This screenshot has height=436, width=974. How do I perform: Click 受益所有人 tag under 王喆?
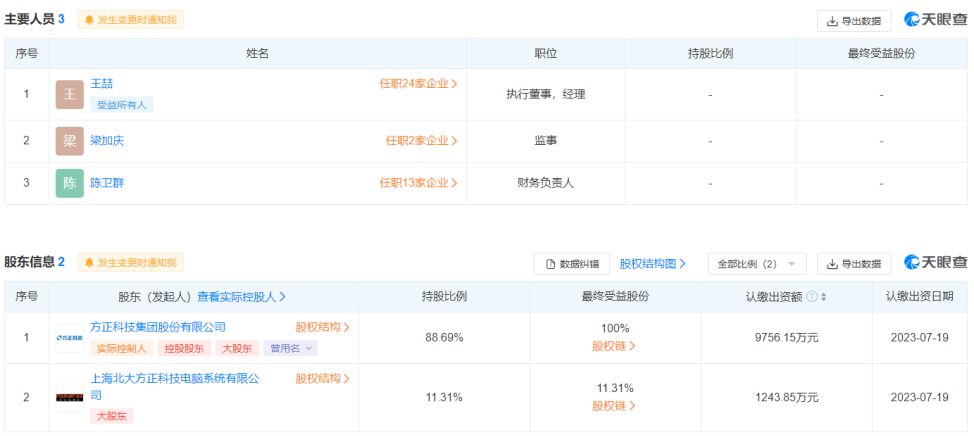[x=122, y=105]
